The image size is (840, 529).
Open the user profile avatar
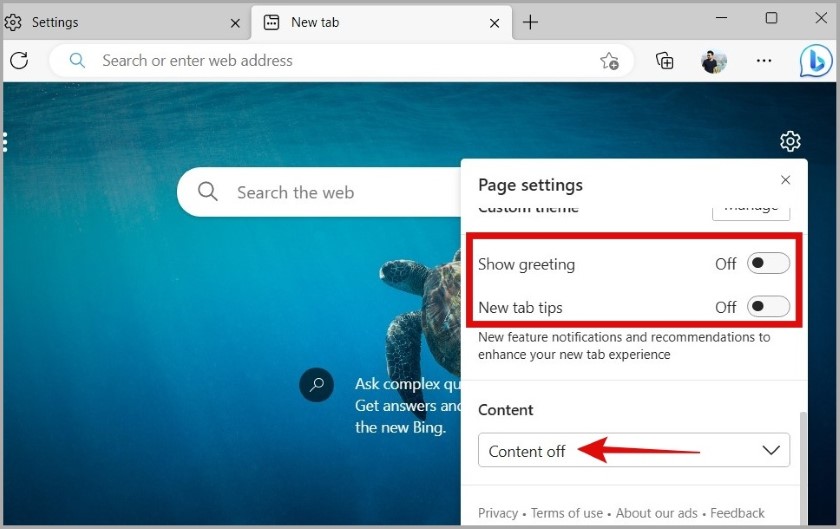pyautogui.click(x=714, y=62)
